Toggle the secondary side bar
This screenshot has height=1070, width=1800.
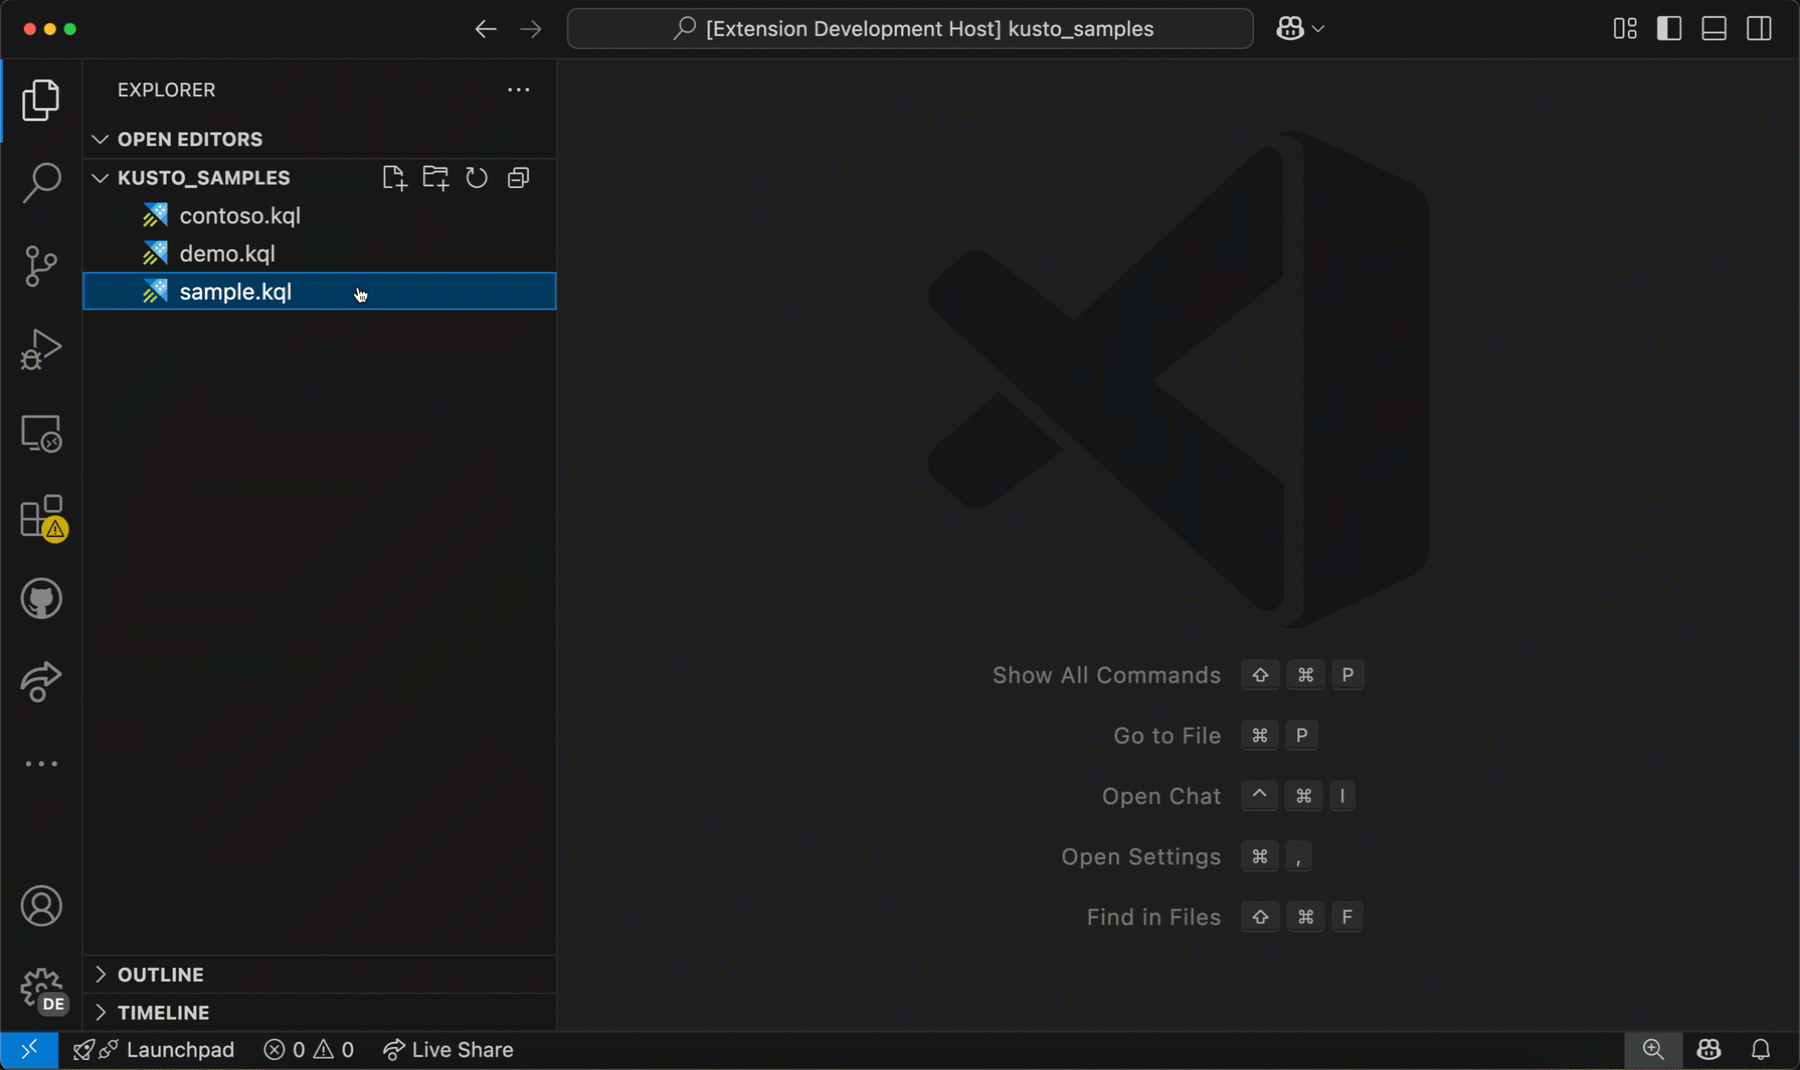[1759, 29]
